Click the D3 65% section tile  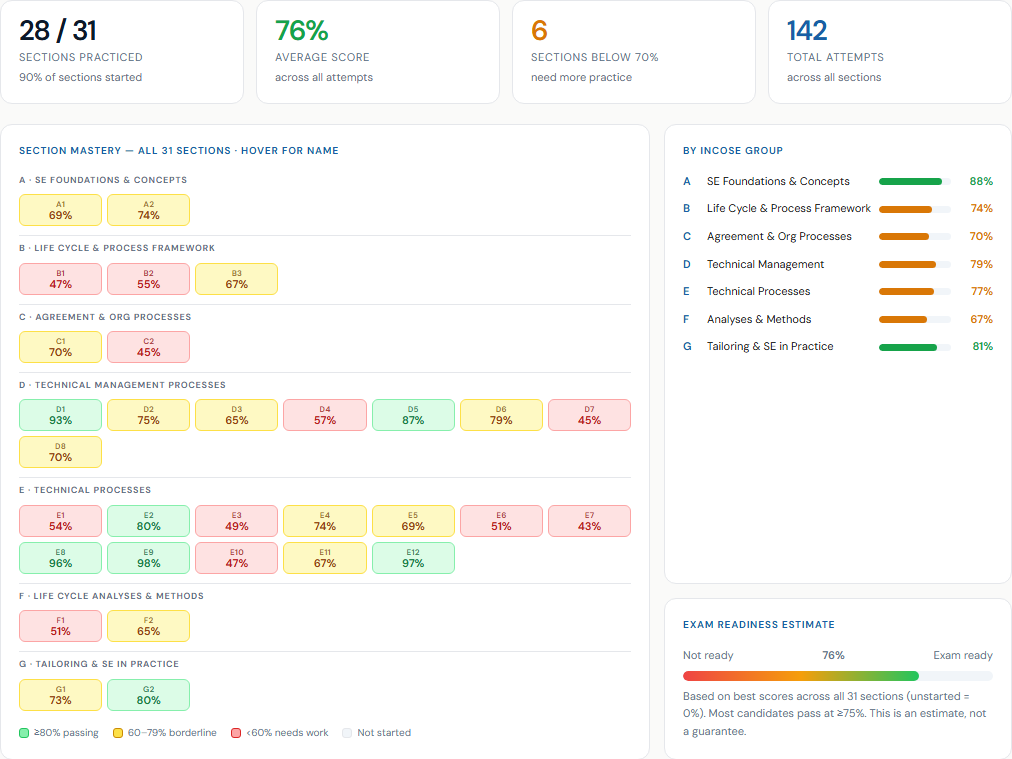[237, 415]
